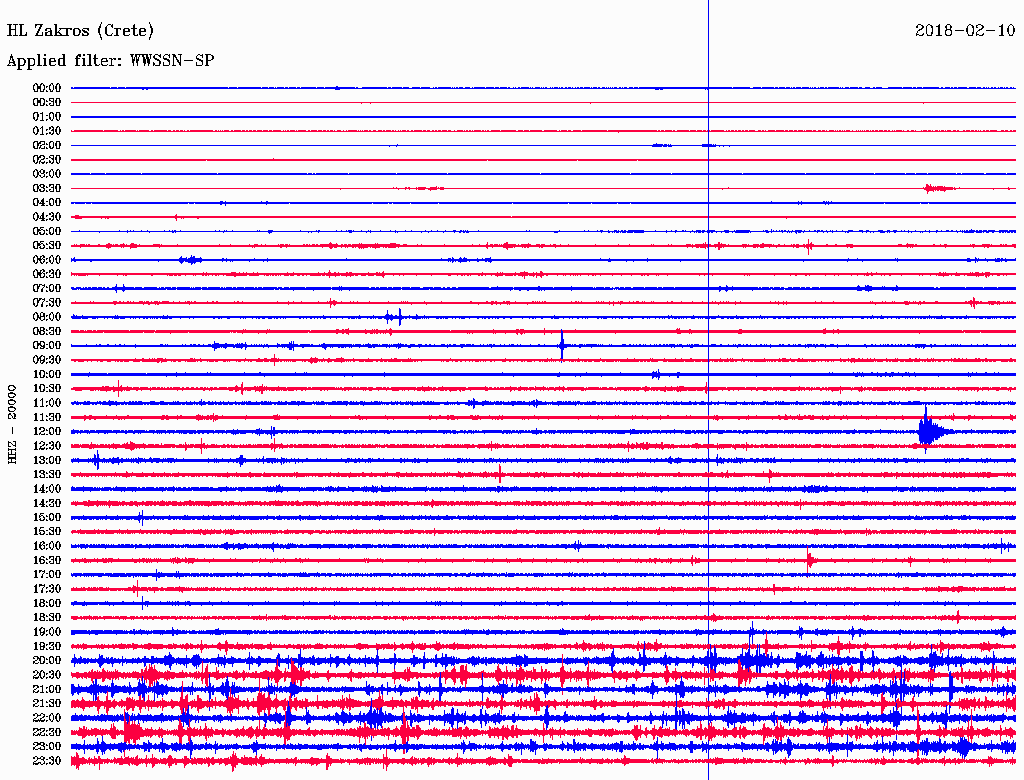Screen dimensions: 1024x780
Task: Click the 23:00 time label
Action: tap(47, 746)
